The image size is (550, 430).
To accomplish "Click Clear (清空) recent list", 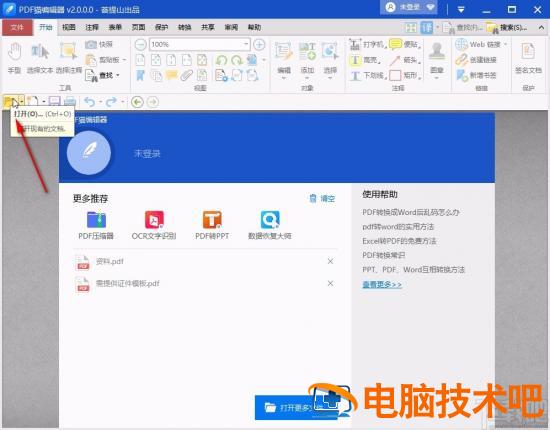I will 323,199.
